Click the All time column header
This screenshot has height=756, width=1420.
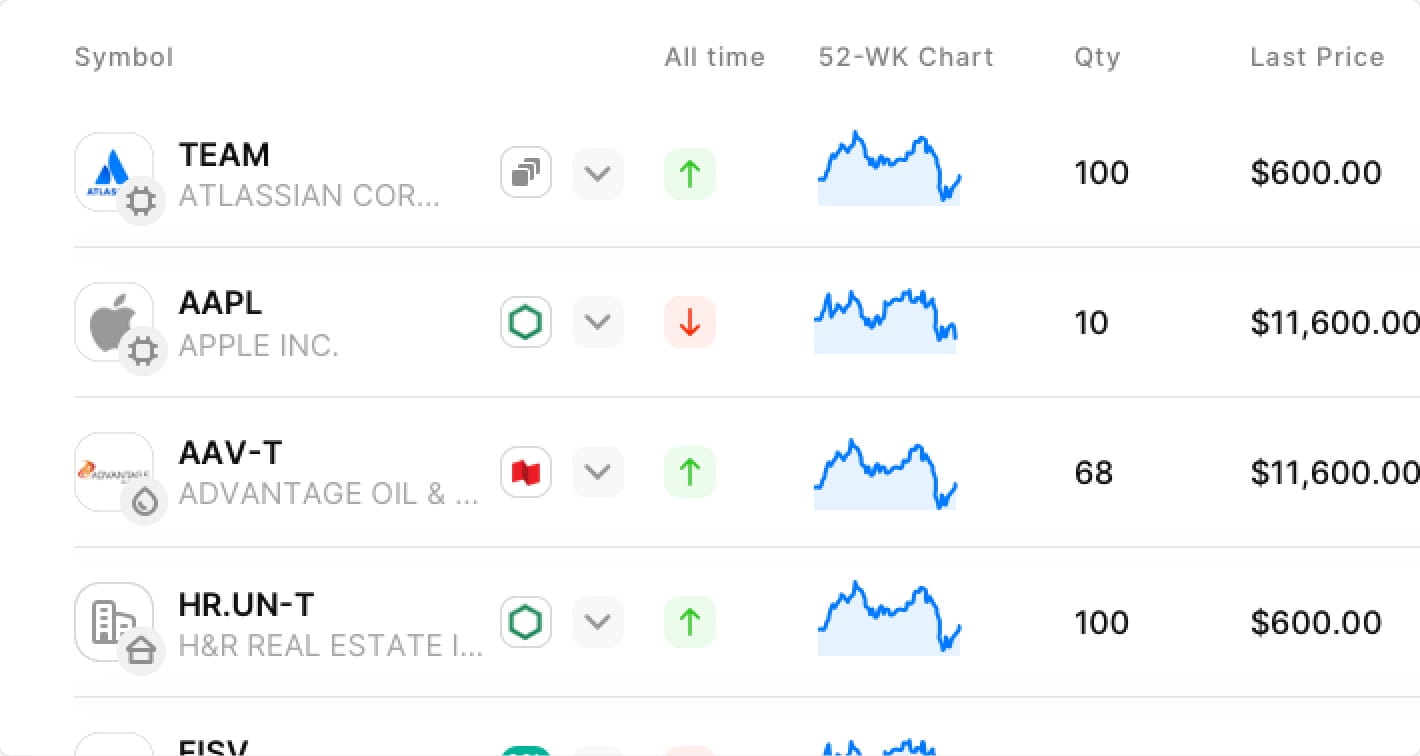pos(714,57)
